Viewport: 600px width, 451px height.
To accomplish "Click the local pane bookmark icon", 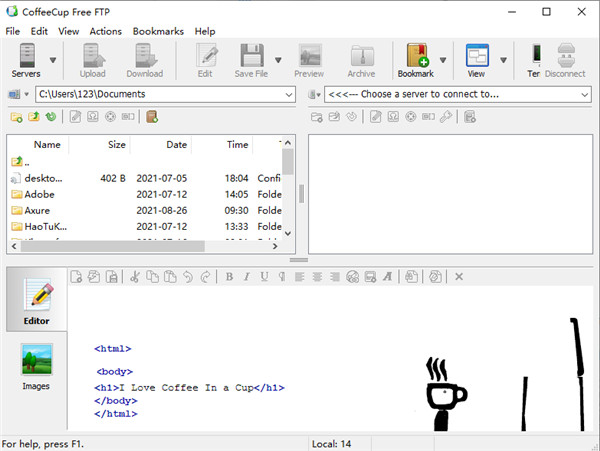I will pos(152,117).
